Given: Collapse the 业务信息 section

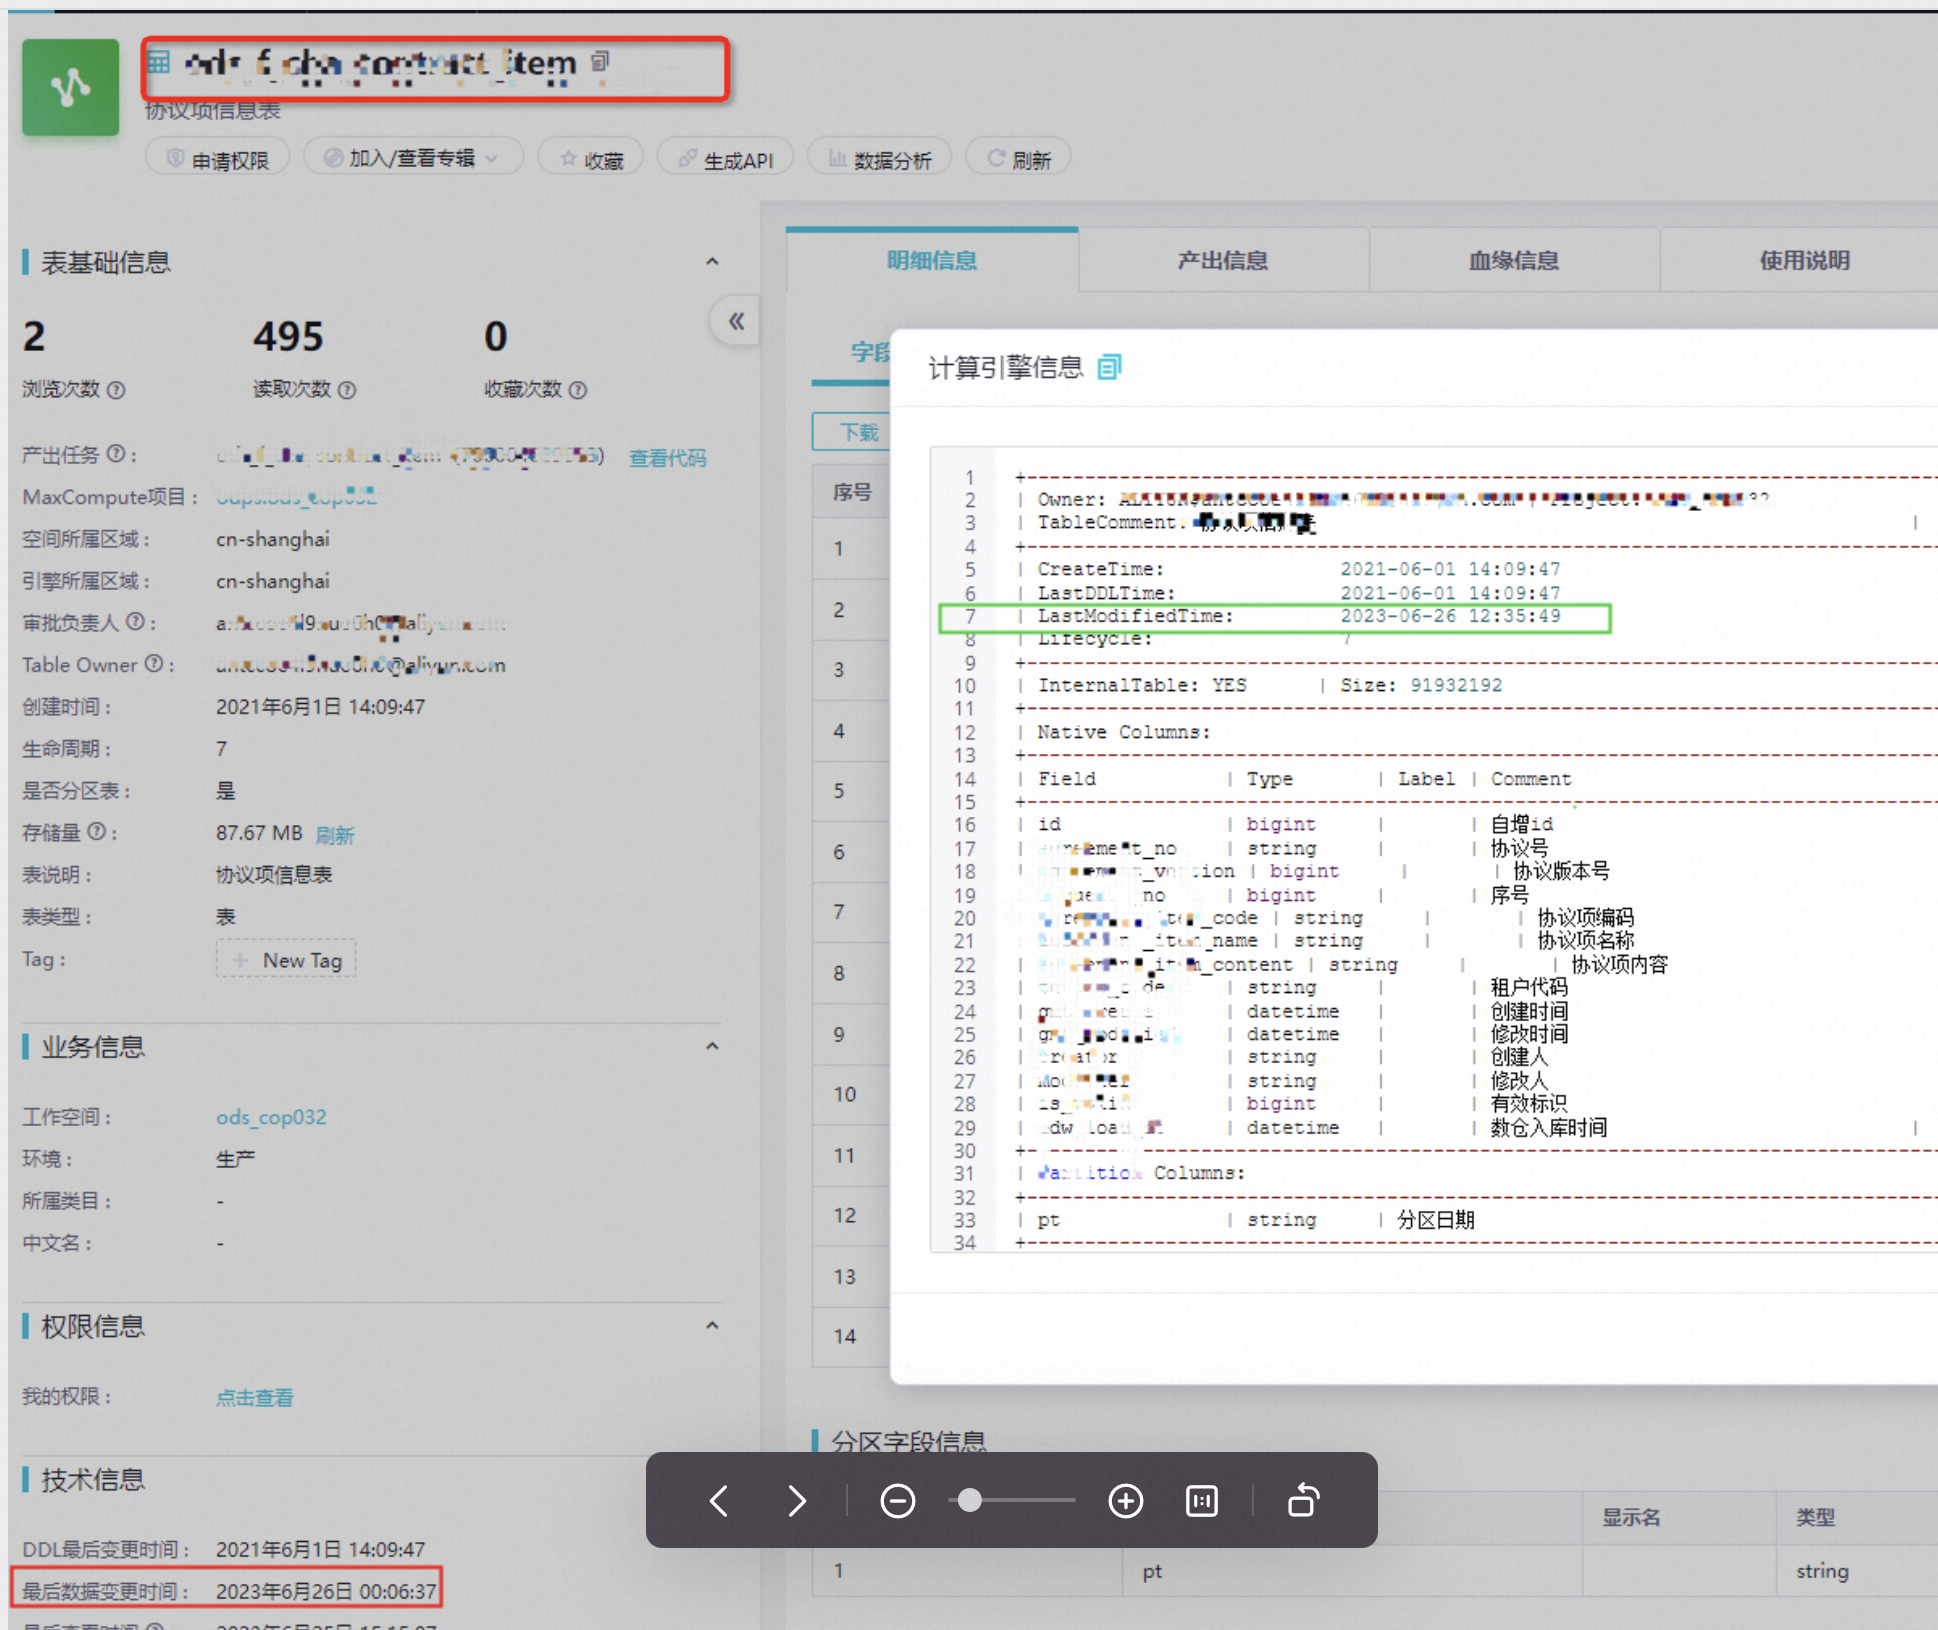Looking at the screenshot, I should coord(712,1047).
